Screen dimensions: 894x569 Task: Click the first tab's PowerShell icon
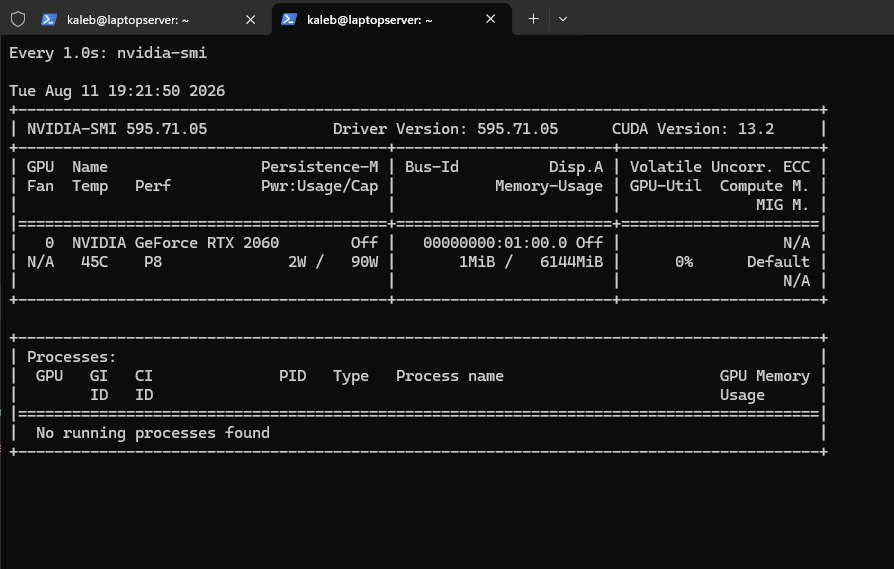49,19
